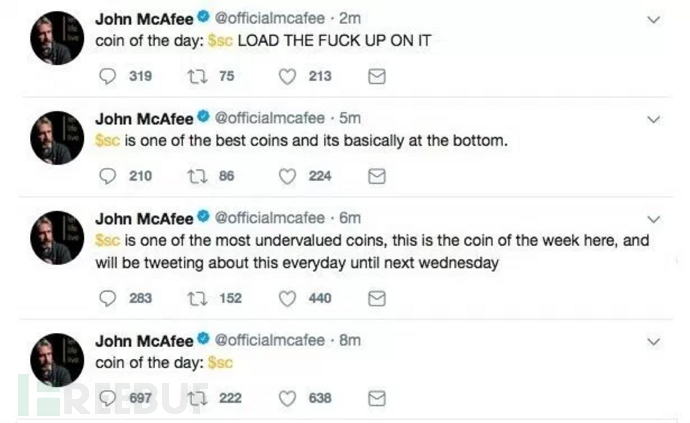The image size is (690, 423).
Task: Share the 6m tweet by direct message
Action: click(x=377, y=298)
